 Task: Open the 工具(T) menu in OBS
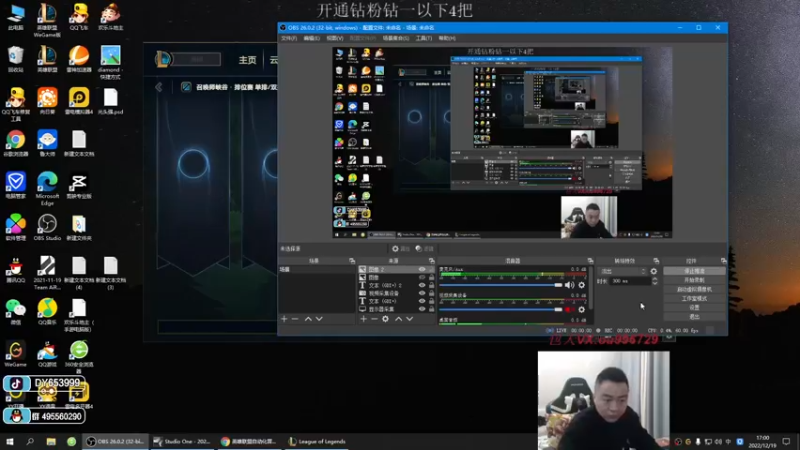pos(423,38)
